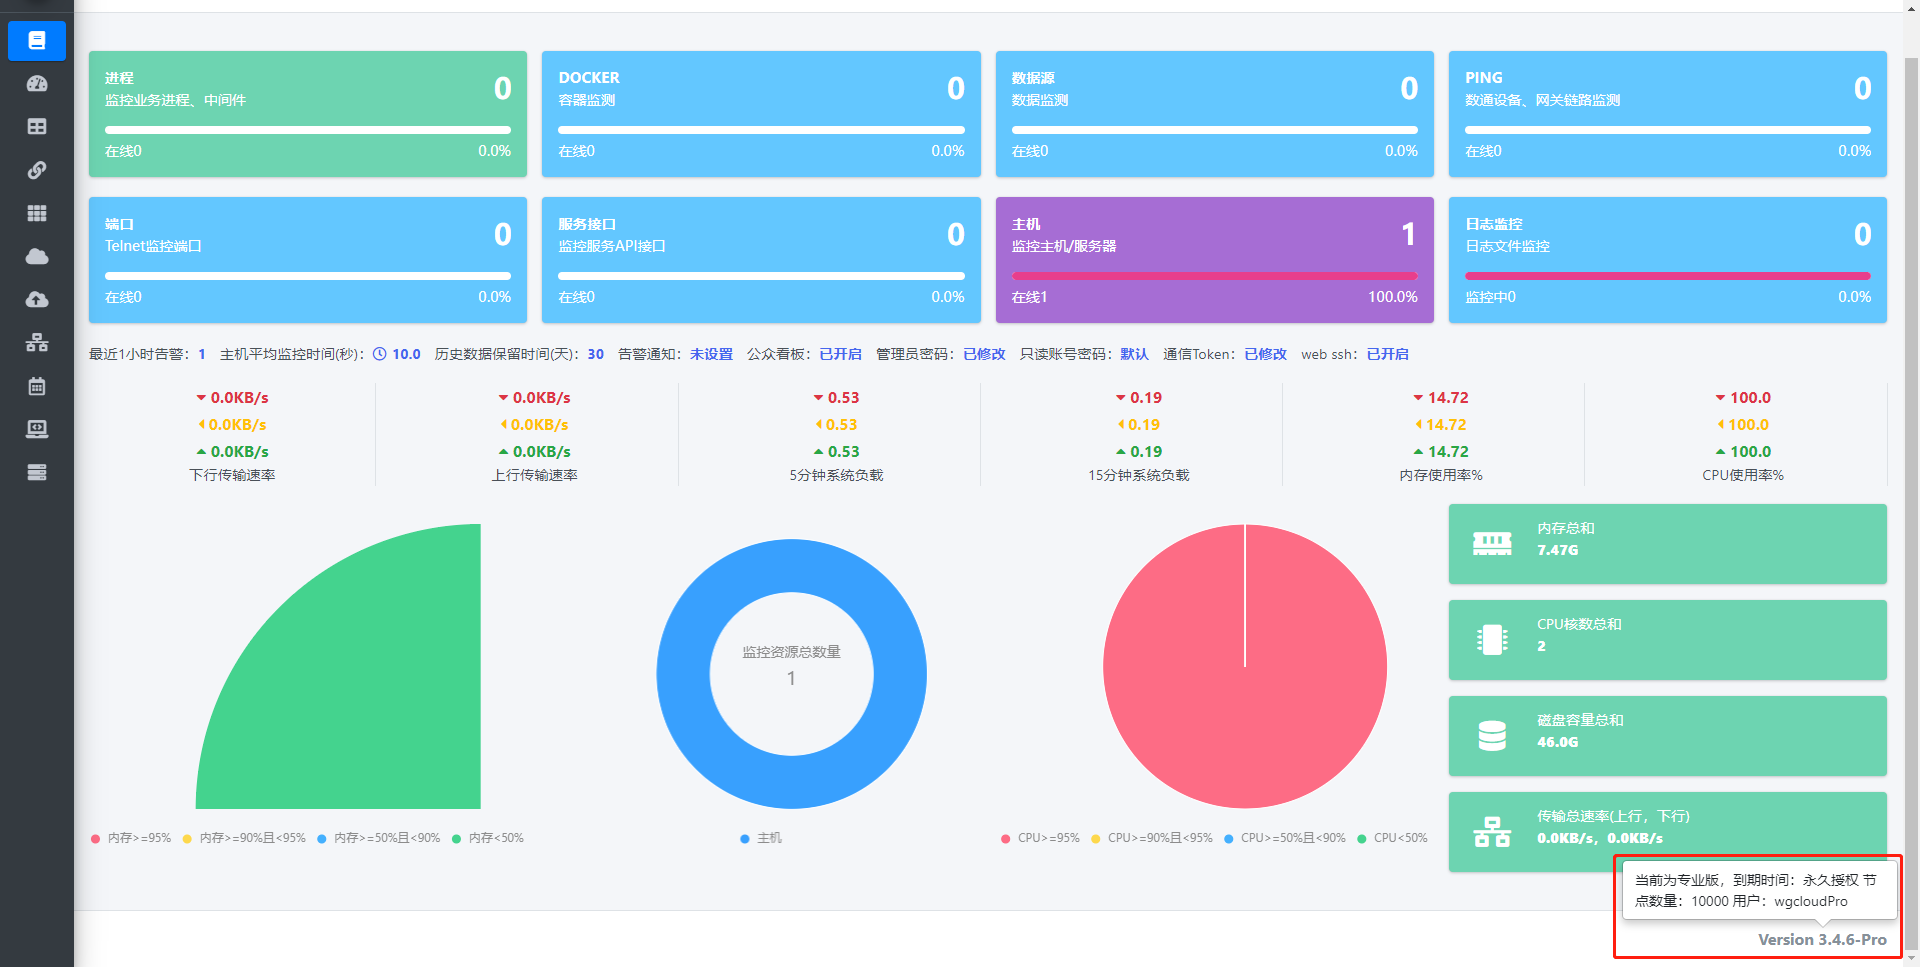1920x967 pixels.
Task: Open the 进程 process monitoring card
Action: coord(308,114)
